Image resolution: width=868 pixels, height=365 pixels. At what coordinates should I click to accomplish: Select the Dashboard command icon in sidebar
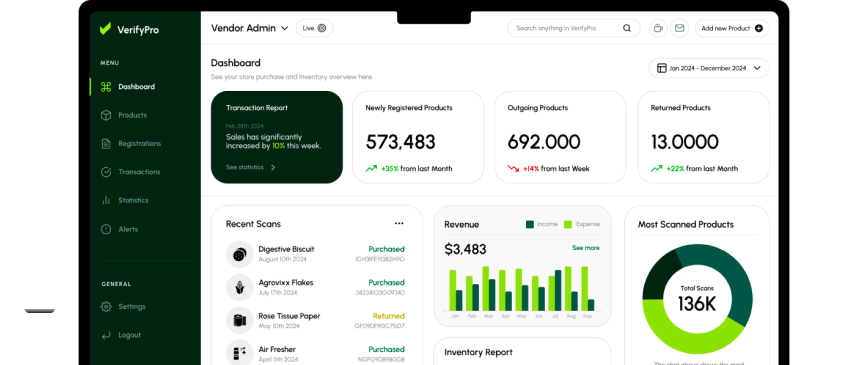(x=106, y=87)
